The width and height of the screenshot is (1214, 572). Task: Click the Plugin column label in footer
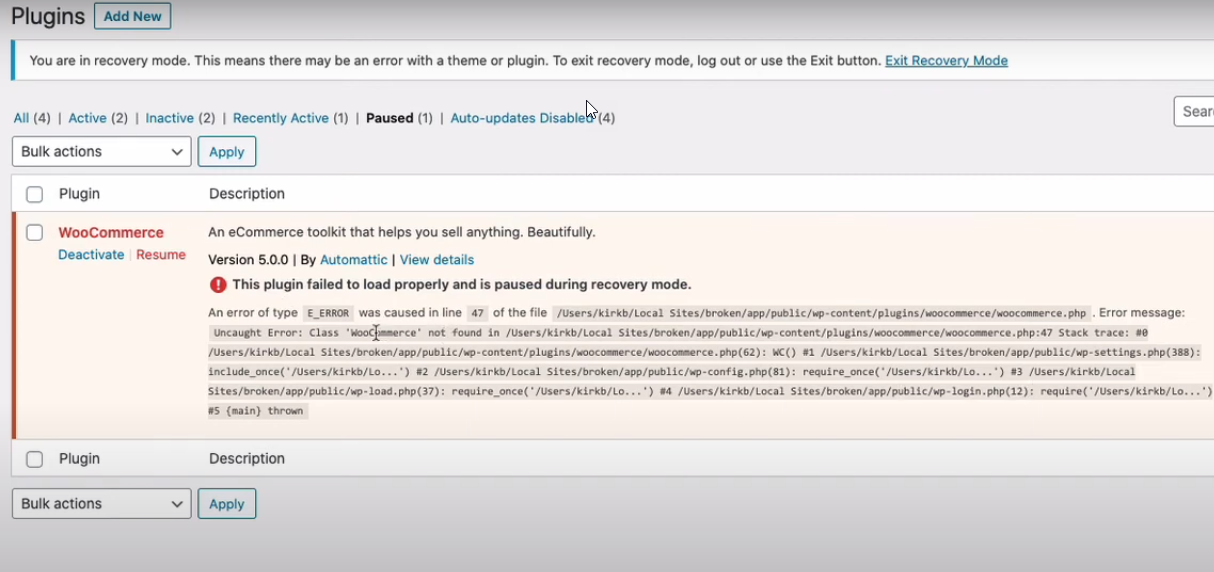point(79,459)
